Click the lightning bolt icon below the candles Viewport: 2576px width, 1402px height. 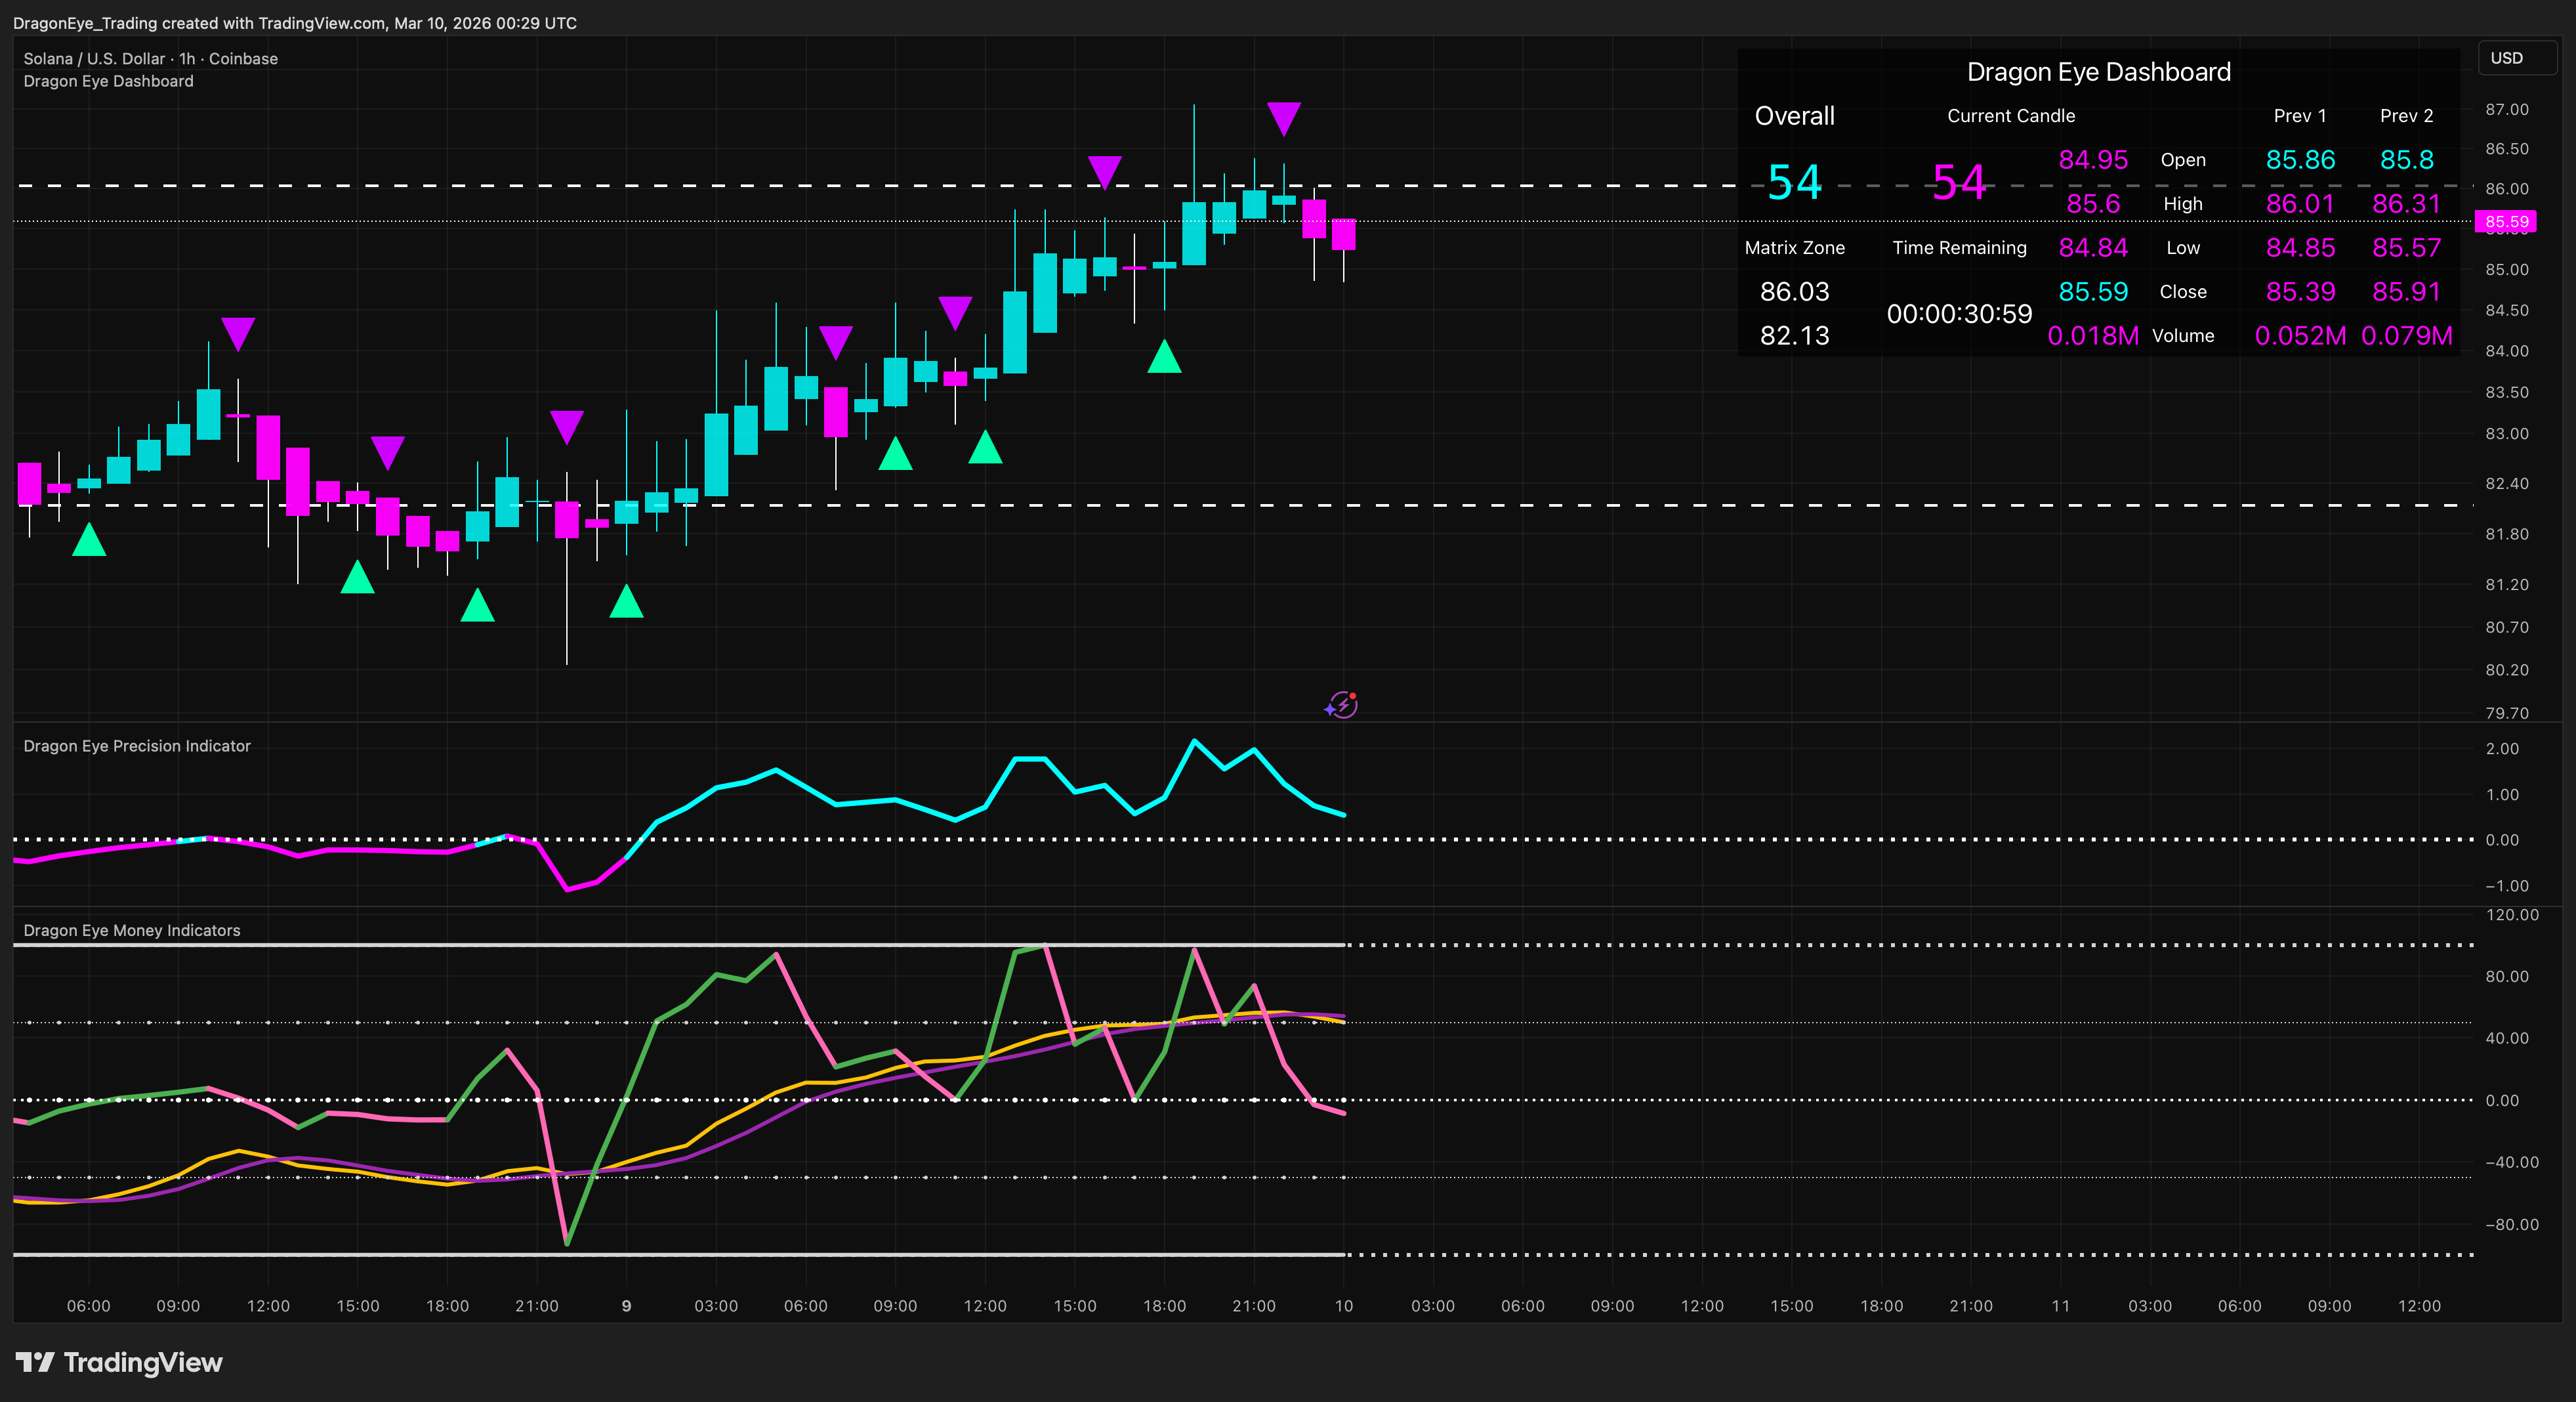click(1341, 705)
